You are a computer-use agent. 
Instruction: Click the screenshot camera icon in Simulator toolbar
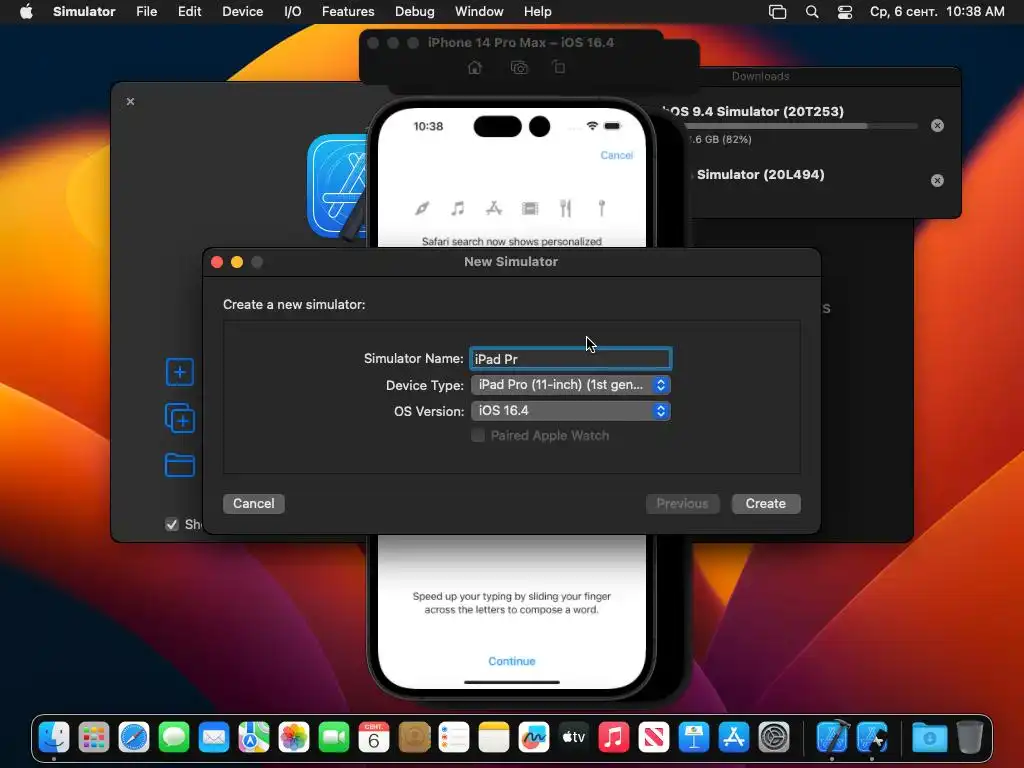click(x=519, y=67)
